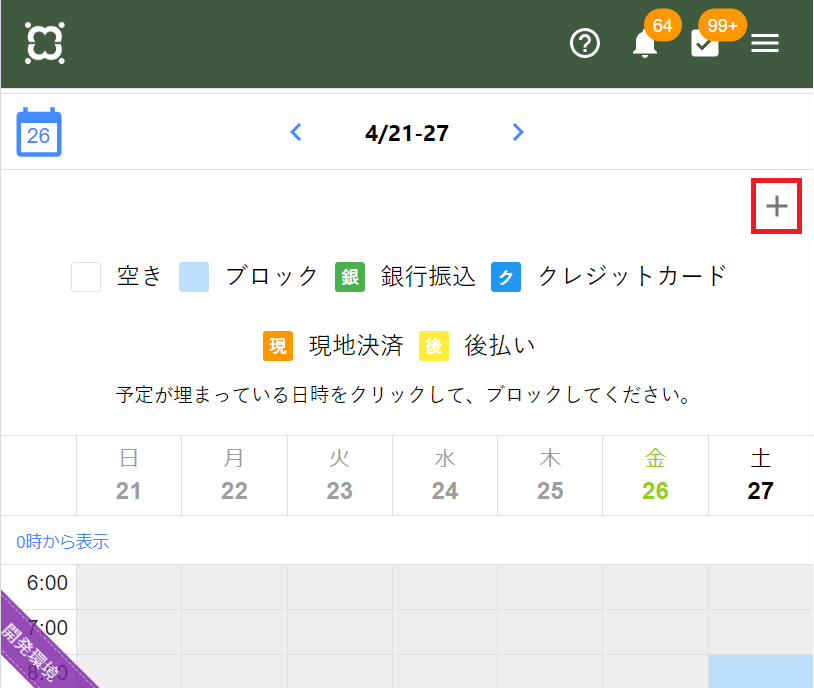Click the blue blocked slot on Saturday

[760, 671]
